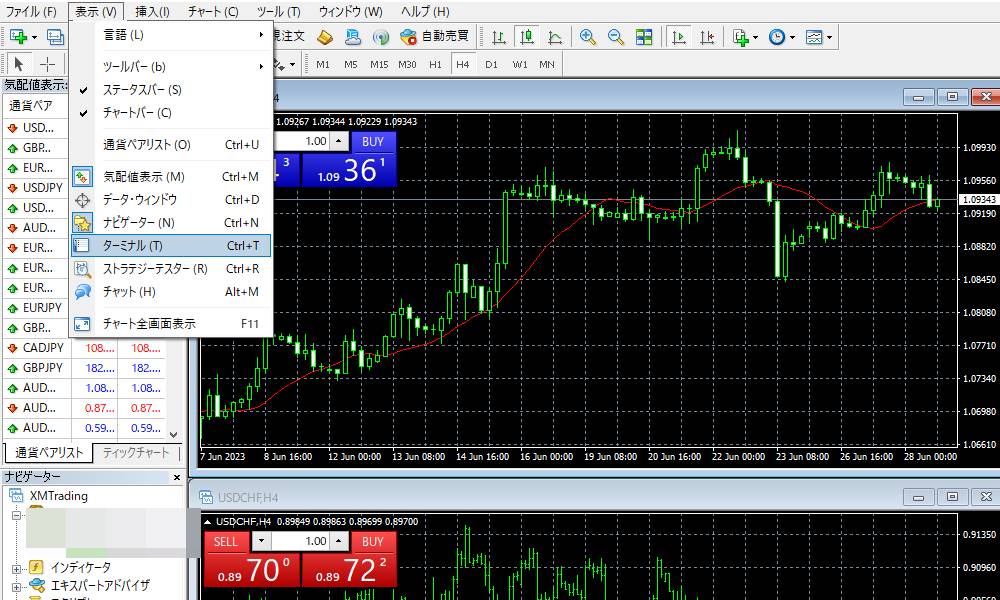The image size is (1000, 600).
Task: Click the chart shift icon
Action: [x=708, y=37]
